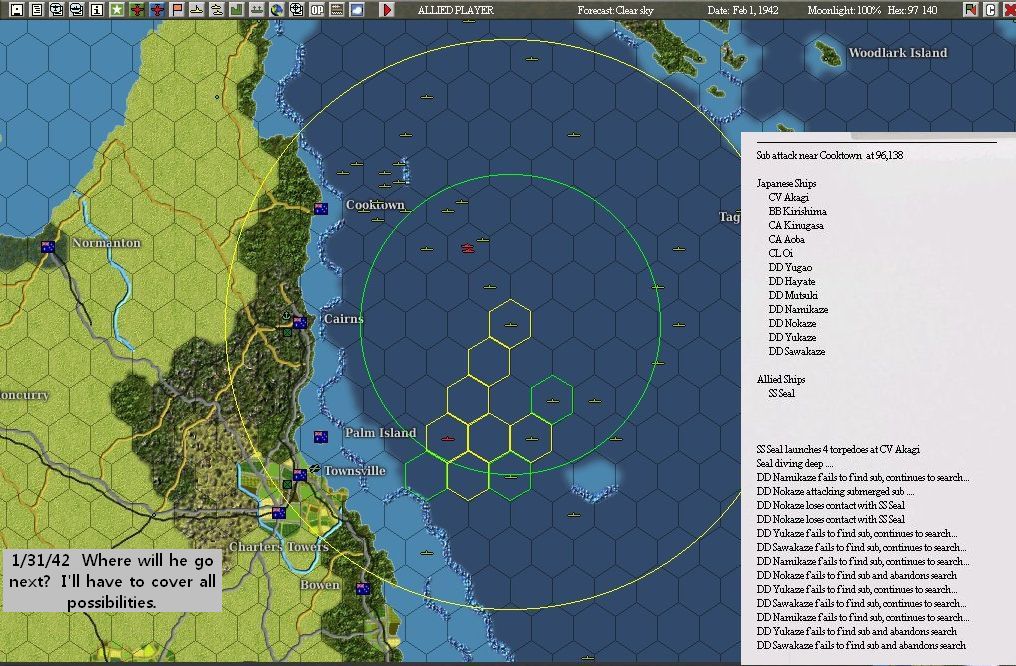
Task: Click 'DD Nokaze attacking submerged sub' line
Action: [835, 492]
